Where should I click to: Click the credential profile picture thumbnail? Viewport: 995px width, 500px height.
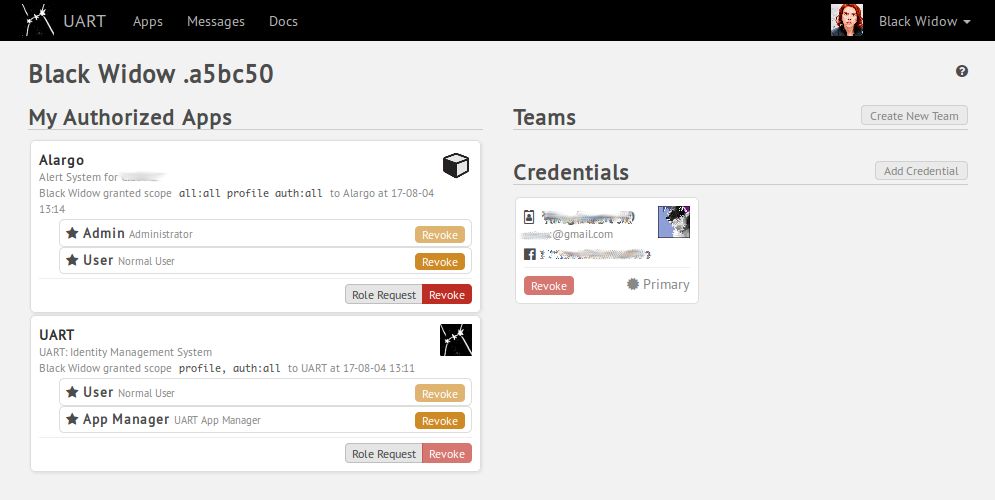[674, 222]
